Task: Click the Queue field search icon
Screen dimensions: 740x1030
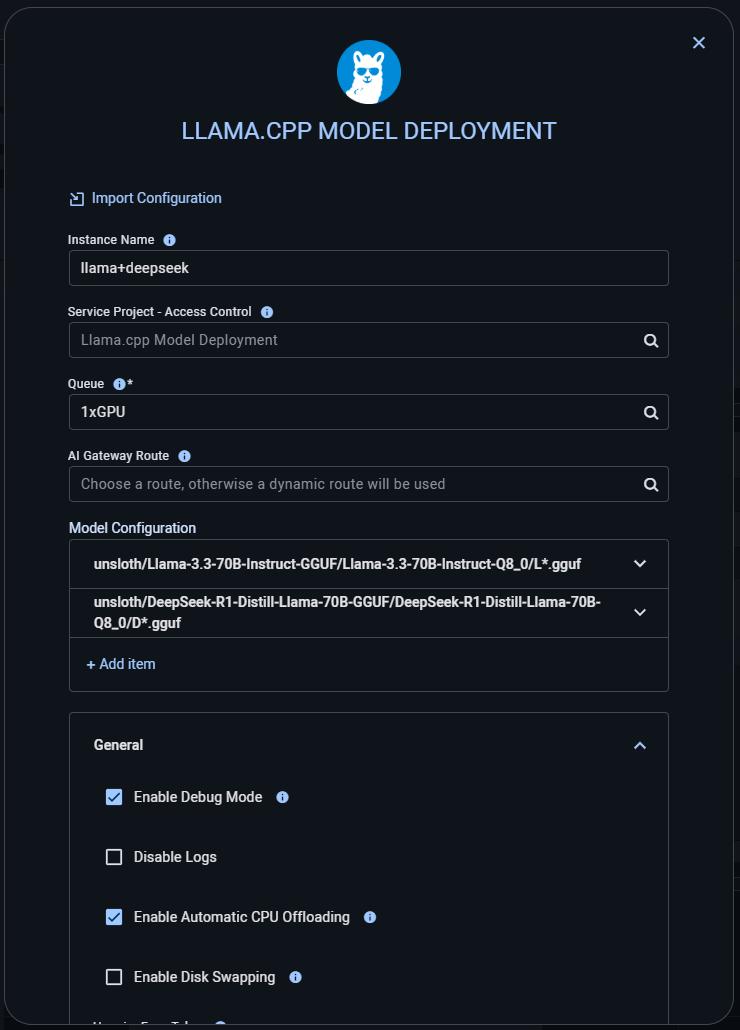Action: tap(651, 412)
